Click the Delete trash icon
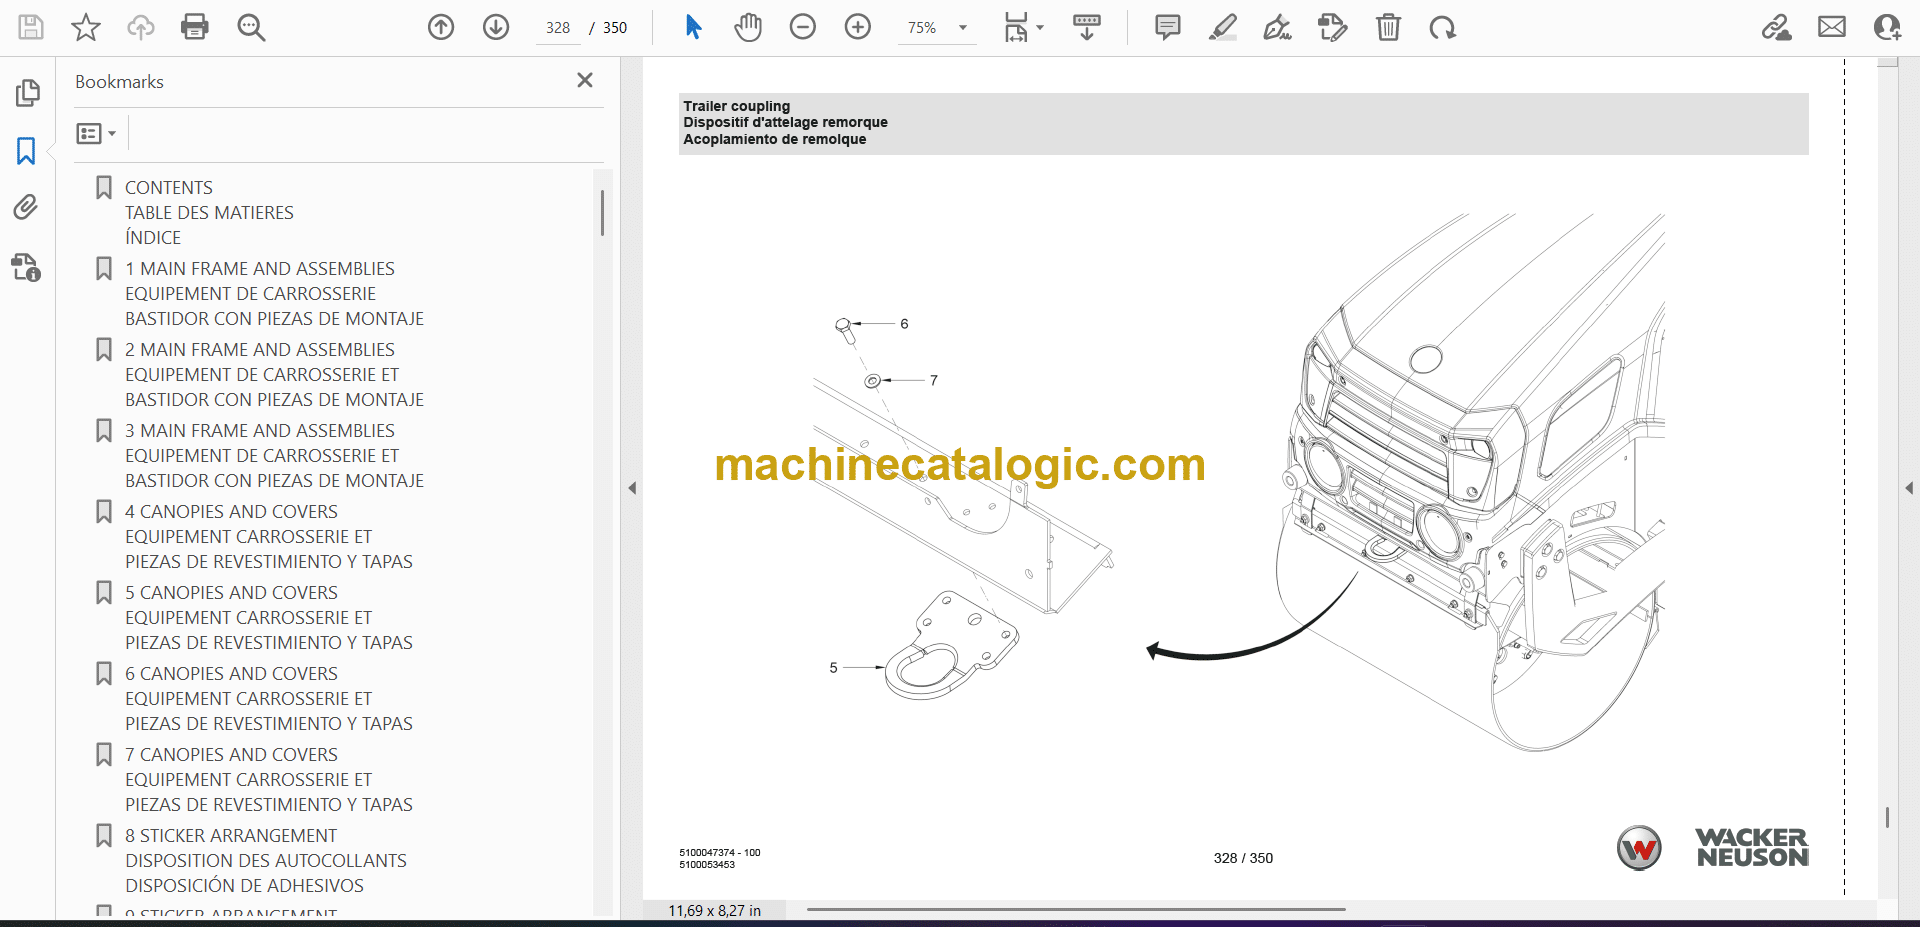Viewport: 1920px width, 927px height. click(1388, 27)
